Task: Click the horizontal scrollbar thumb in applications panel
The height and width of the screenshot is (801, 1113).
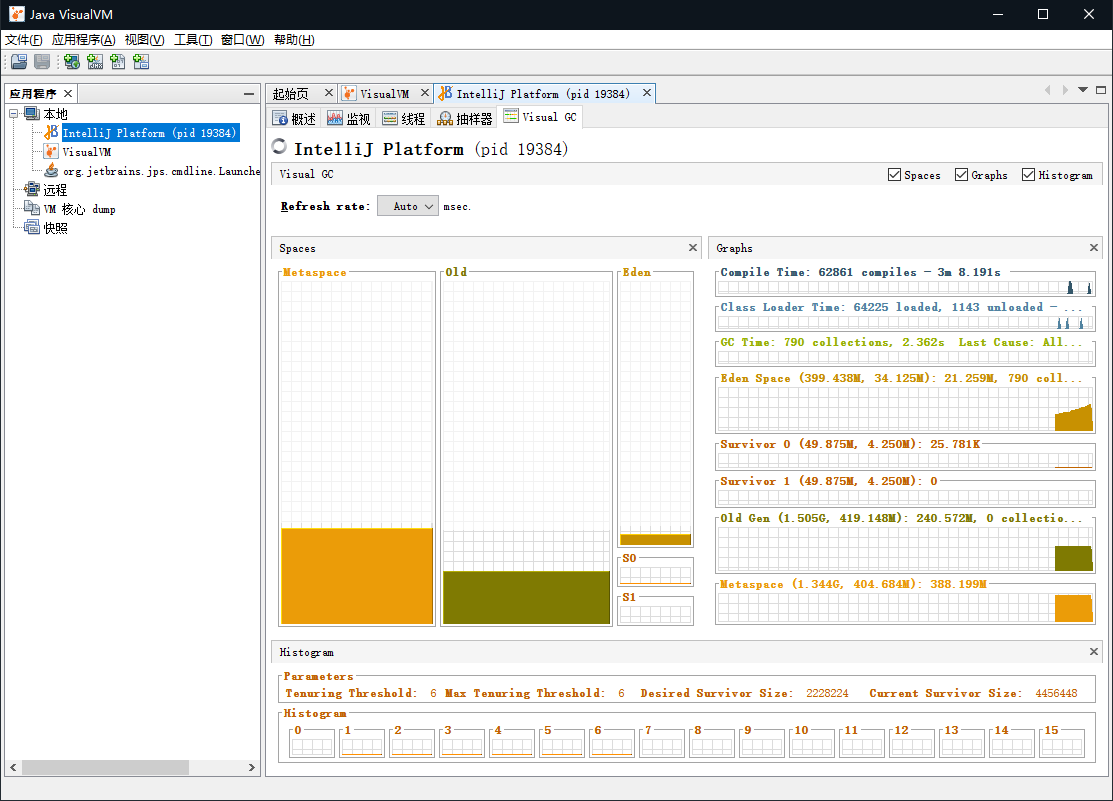Action: (105, 767)
